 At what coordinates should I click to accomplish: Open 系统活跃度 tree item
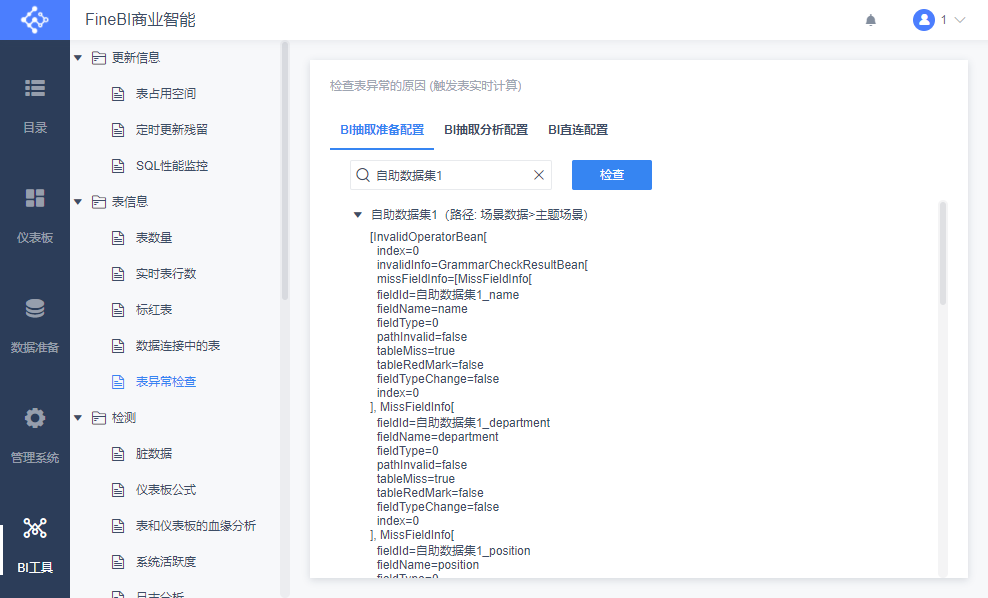[166, 561]
